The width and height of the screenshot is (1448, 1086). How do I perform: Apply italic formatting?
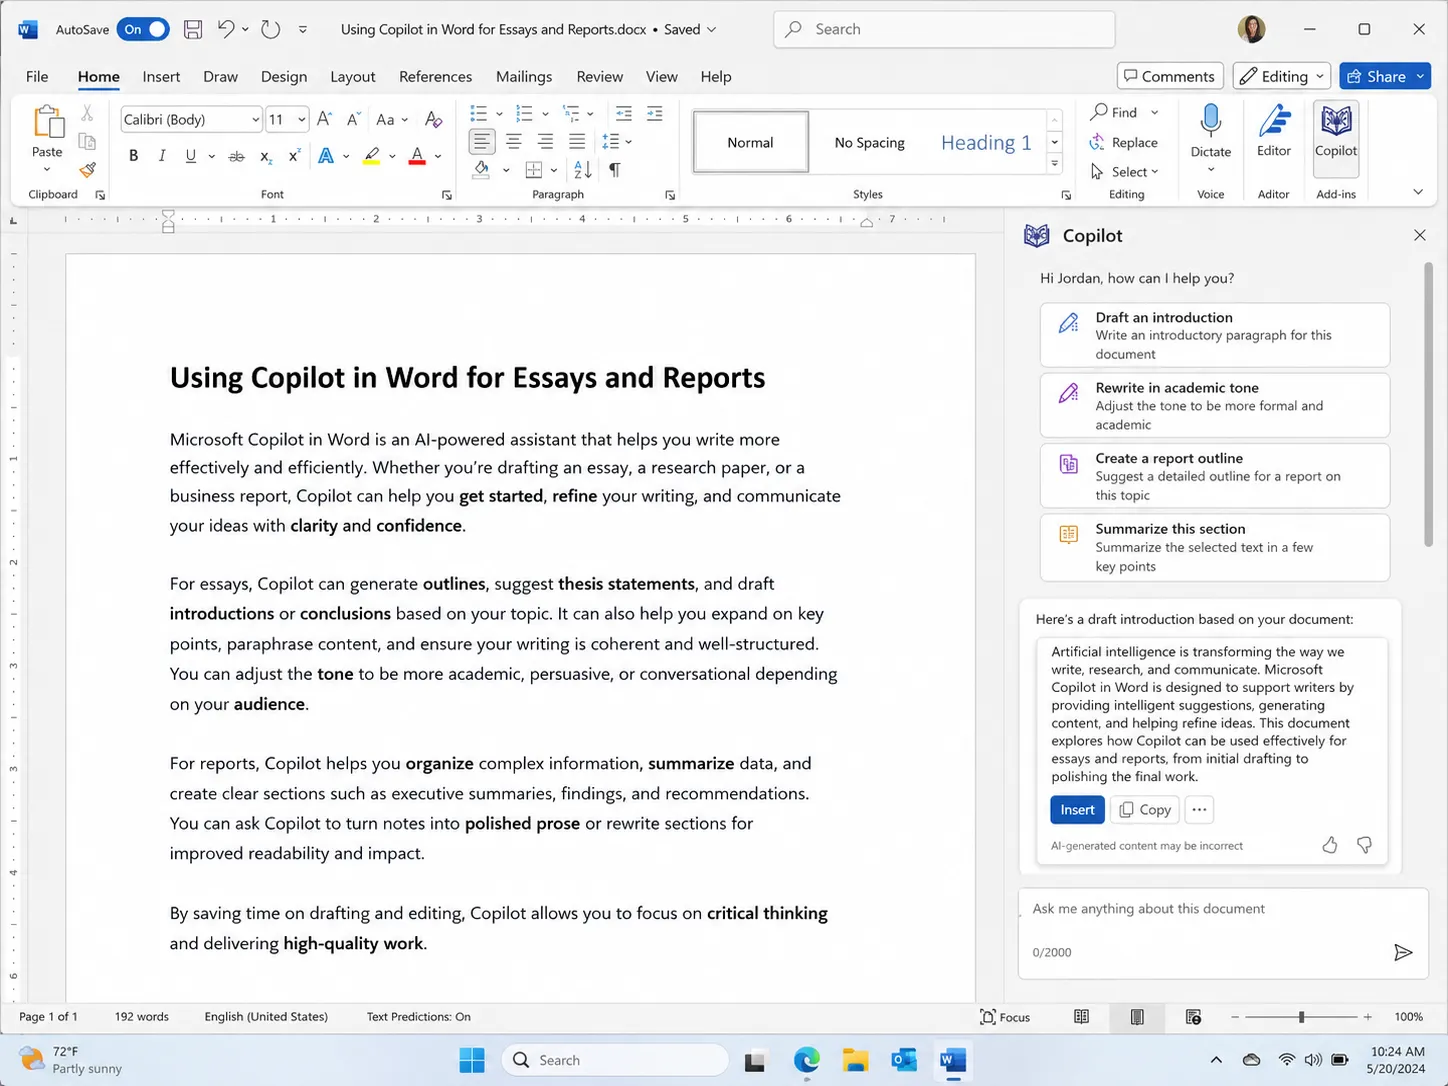coord(162,156)
